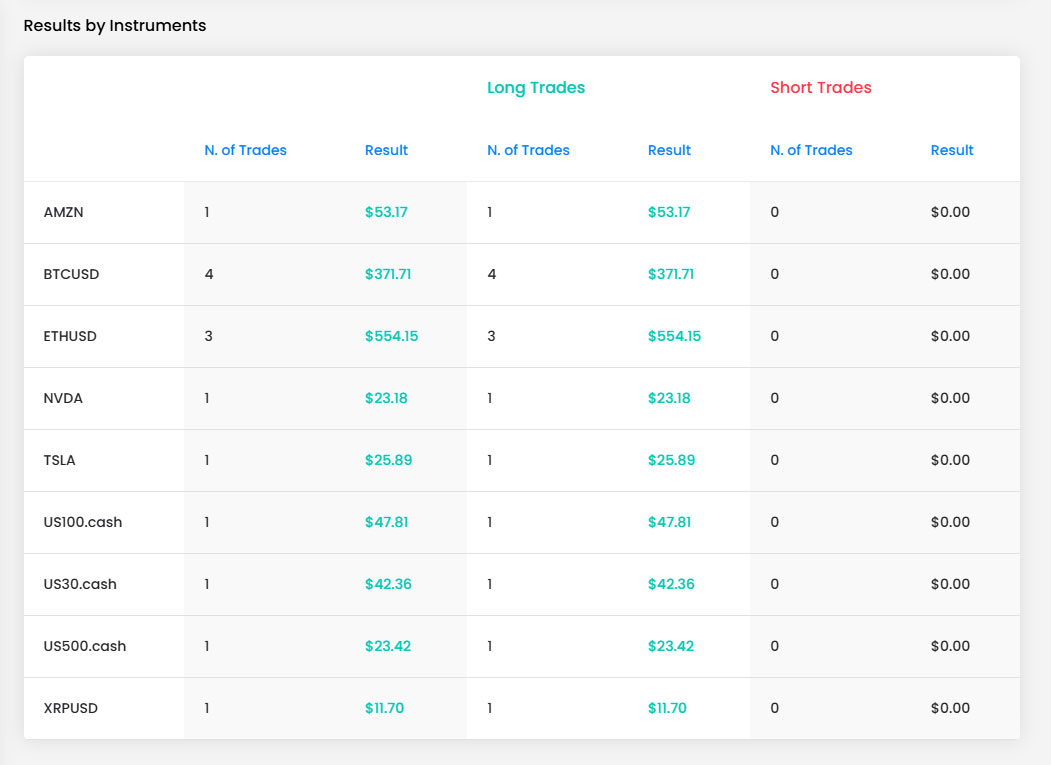The height and width of the screenshot is (765, 1051).
Task: Select the BTCUSD instrument row
Action: click(x=521, y=274)
